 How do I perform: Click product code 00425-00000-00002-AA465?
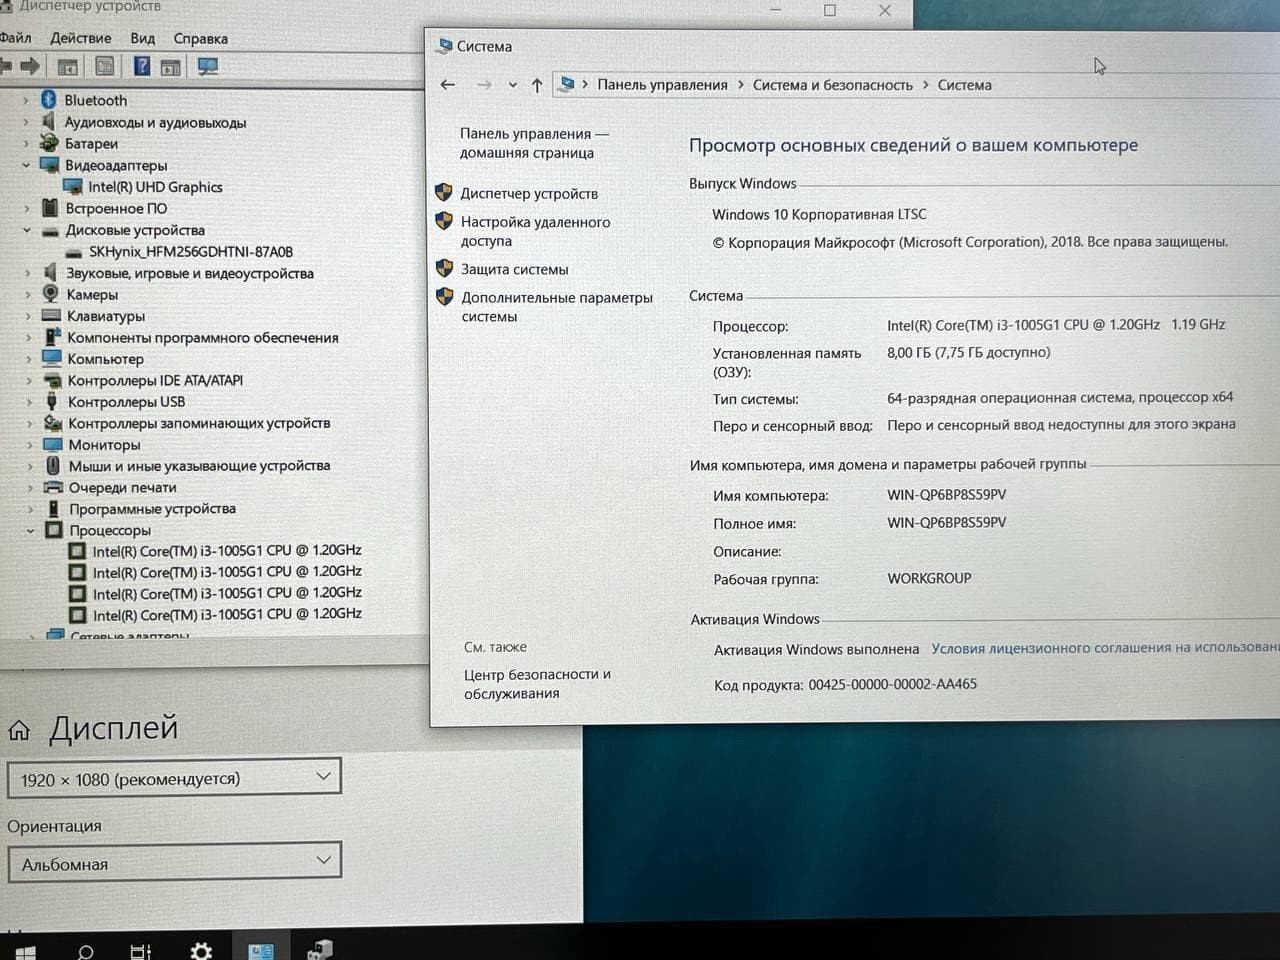892,684
